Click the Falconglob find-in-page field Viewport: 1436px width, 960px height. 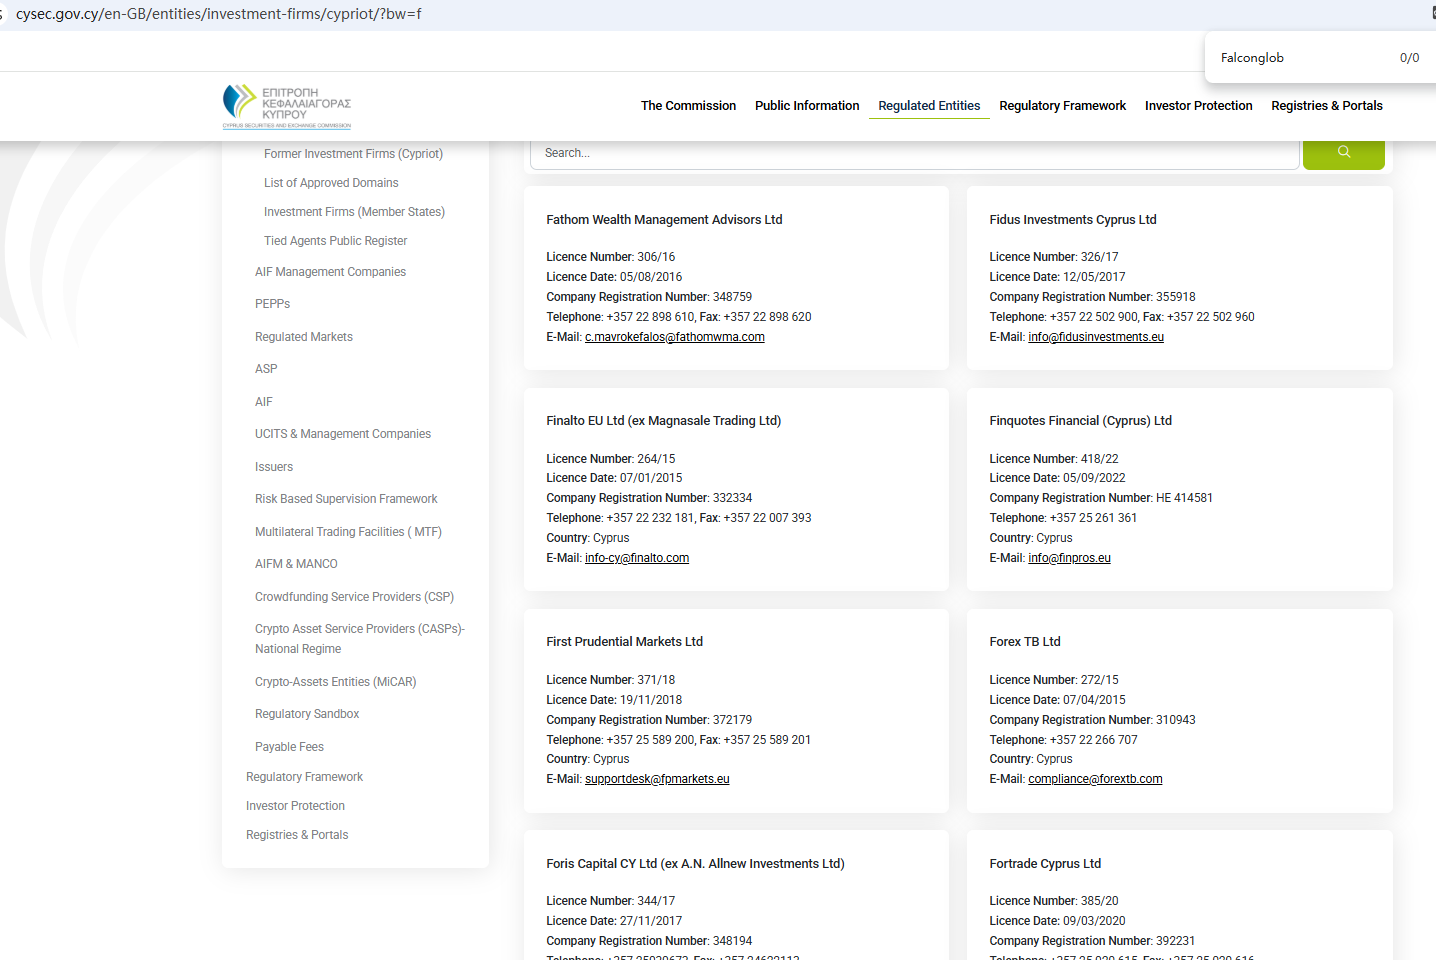pyautogui.click(x=1300, y=58)
